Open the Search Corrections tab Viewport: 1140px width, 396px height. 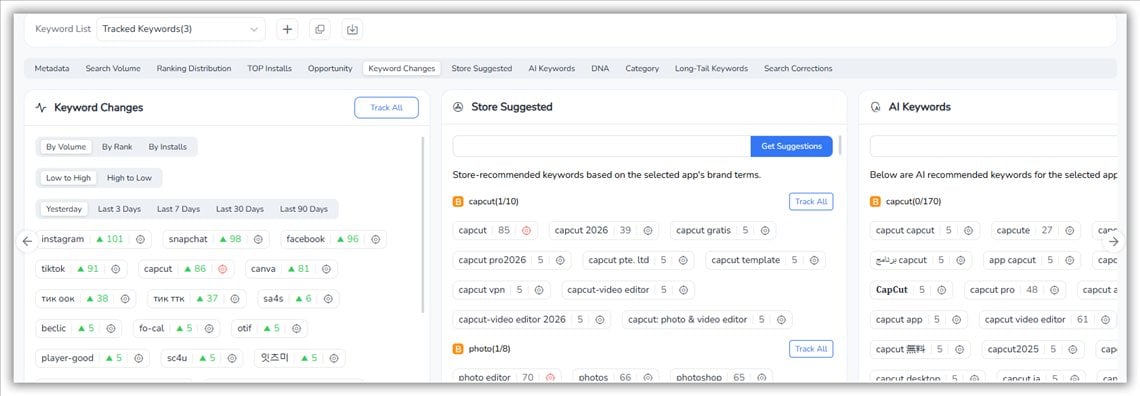(x=798, y=68)
